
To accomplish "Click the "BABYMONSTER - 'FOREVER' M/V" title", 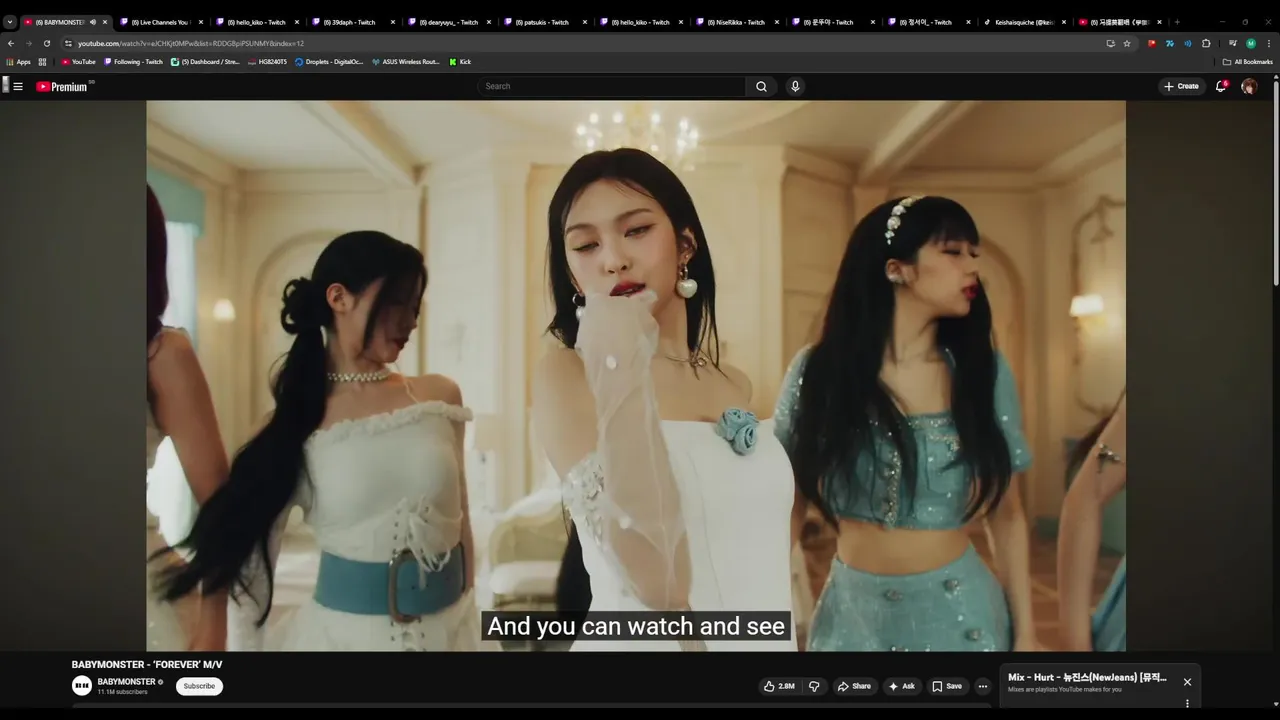I will pyautogui.click(x=147, y=664).
